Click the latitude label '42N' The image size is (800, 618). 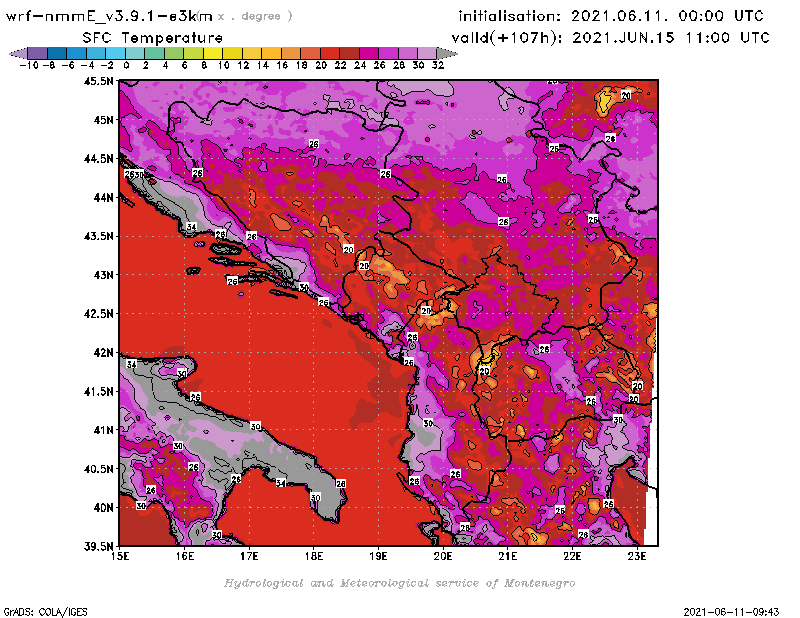point(103,353)
